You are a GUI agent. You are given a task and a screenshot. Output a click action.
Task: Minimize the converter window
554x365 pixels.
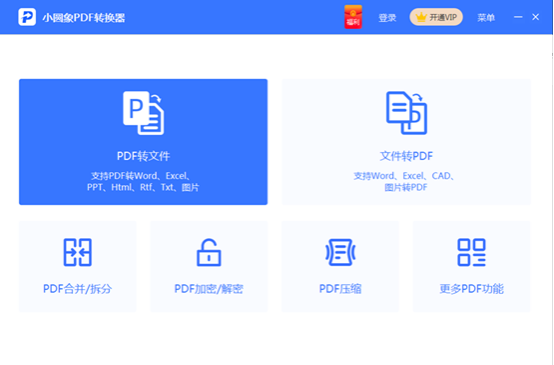[518, 17]
